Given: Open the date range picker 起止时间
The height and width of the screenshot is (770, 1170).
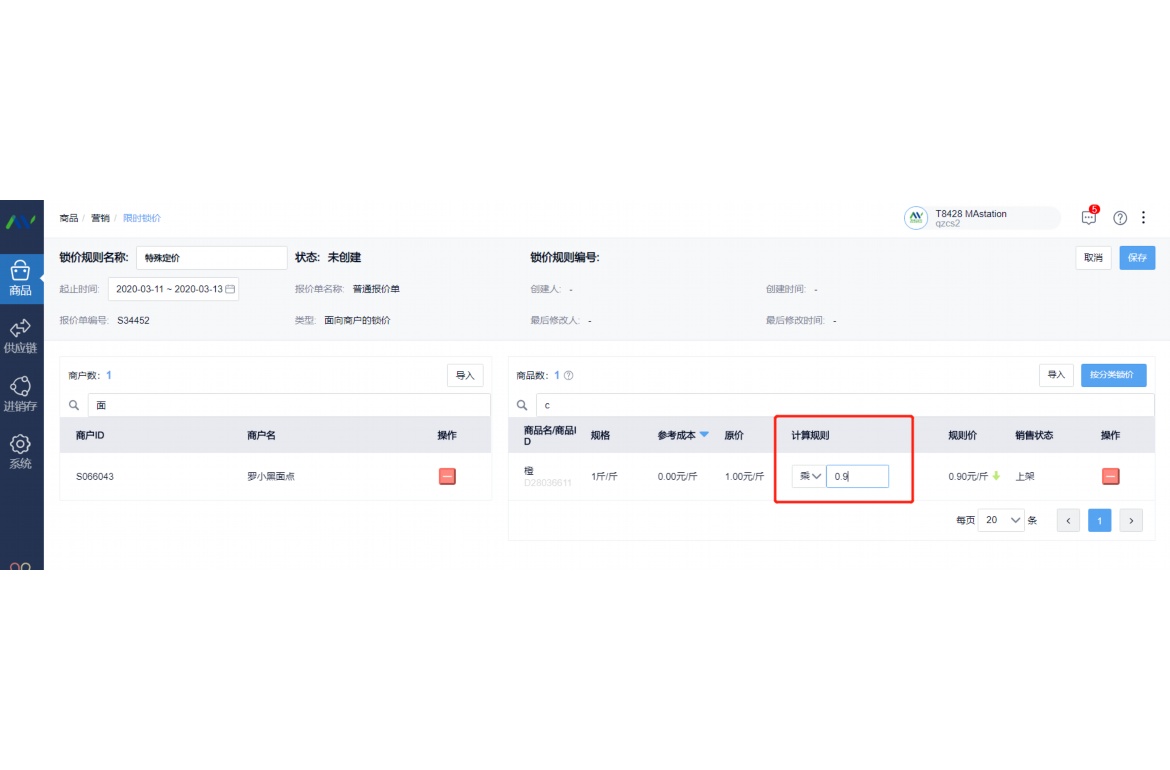Looking at the screenshot, I should click(174, 289).
